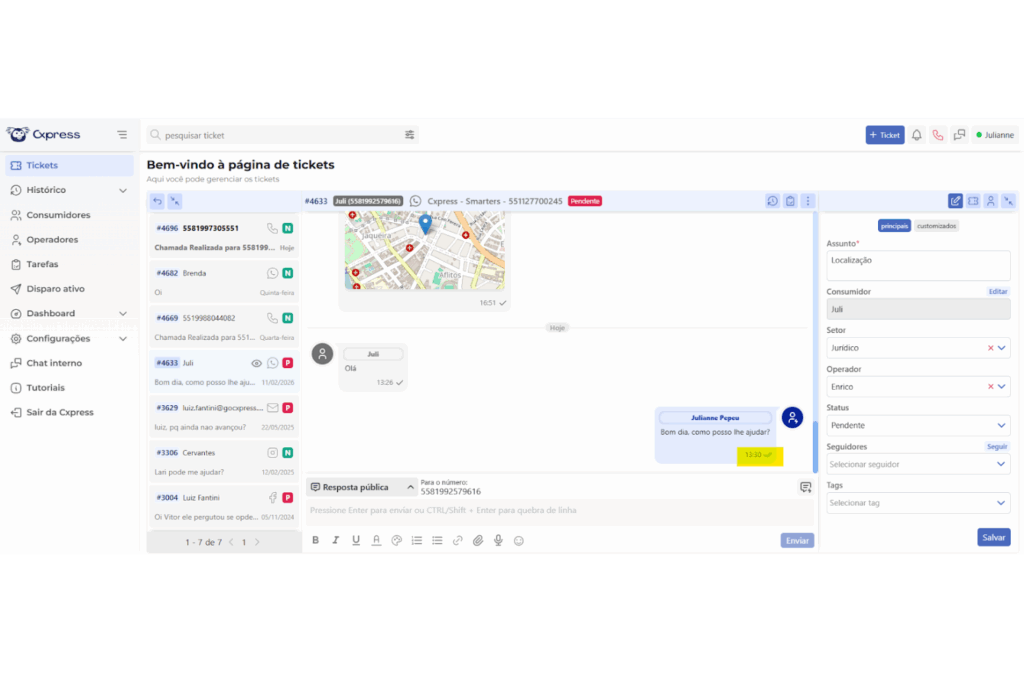Image resolution: width=1024 pixels, height=673 pixels.
Task: Open the emoji picker
Action: coord(519,540)
